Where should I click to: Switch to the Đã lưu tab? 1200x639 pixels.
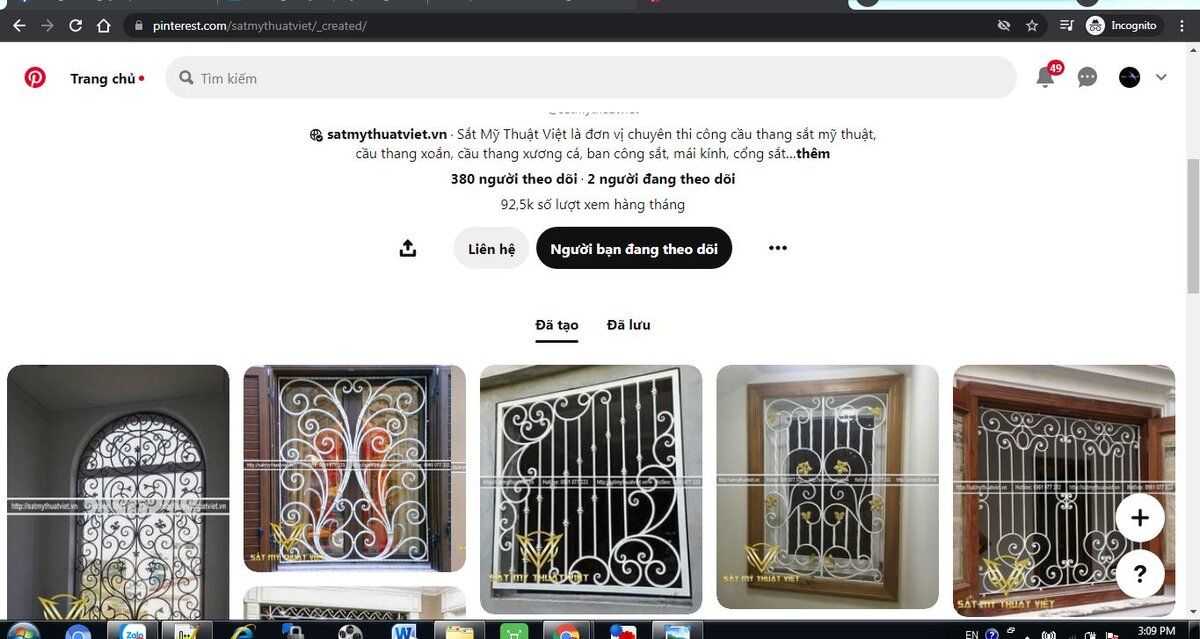(628, 325)
